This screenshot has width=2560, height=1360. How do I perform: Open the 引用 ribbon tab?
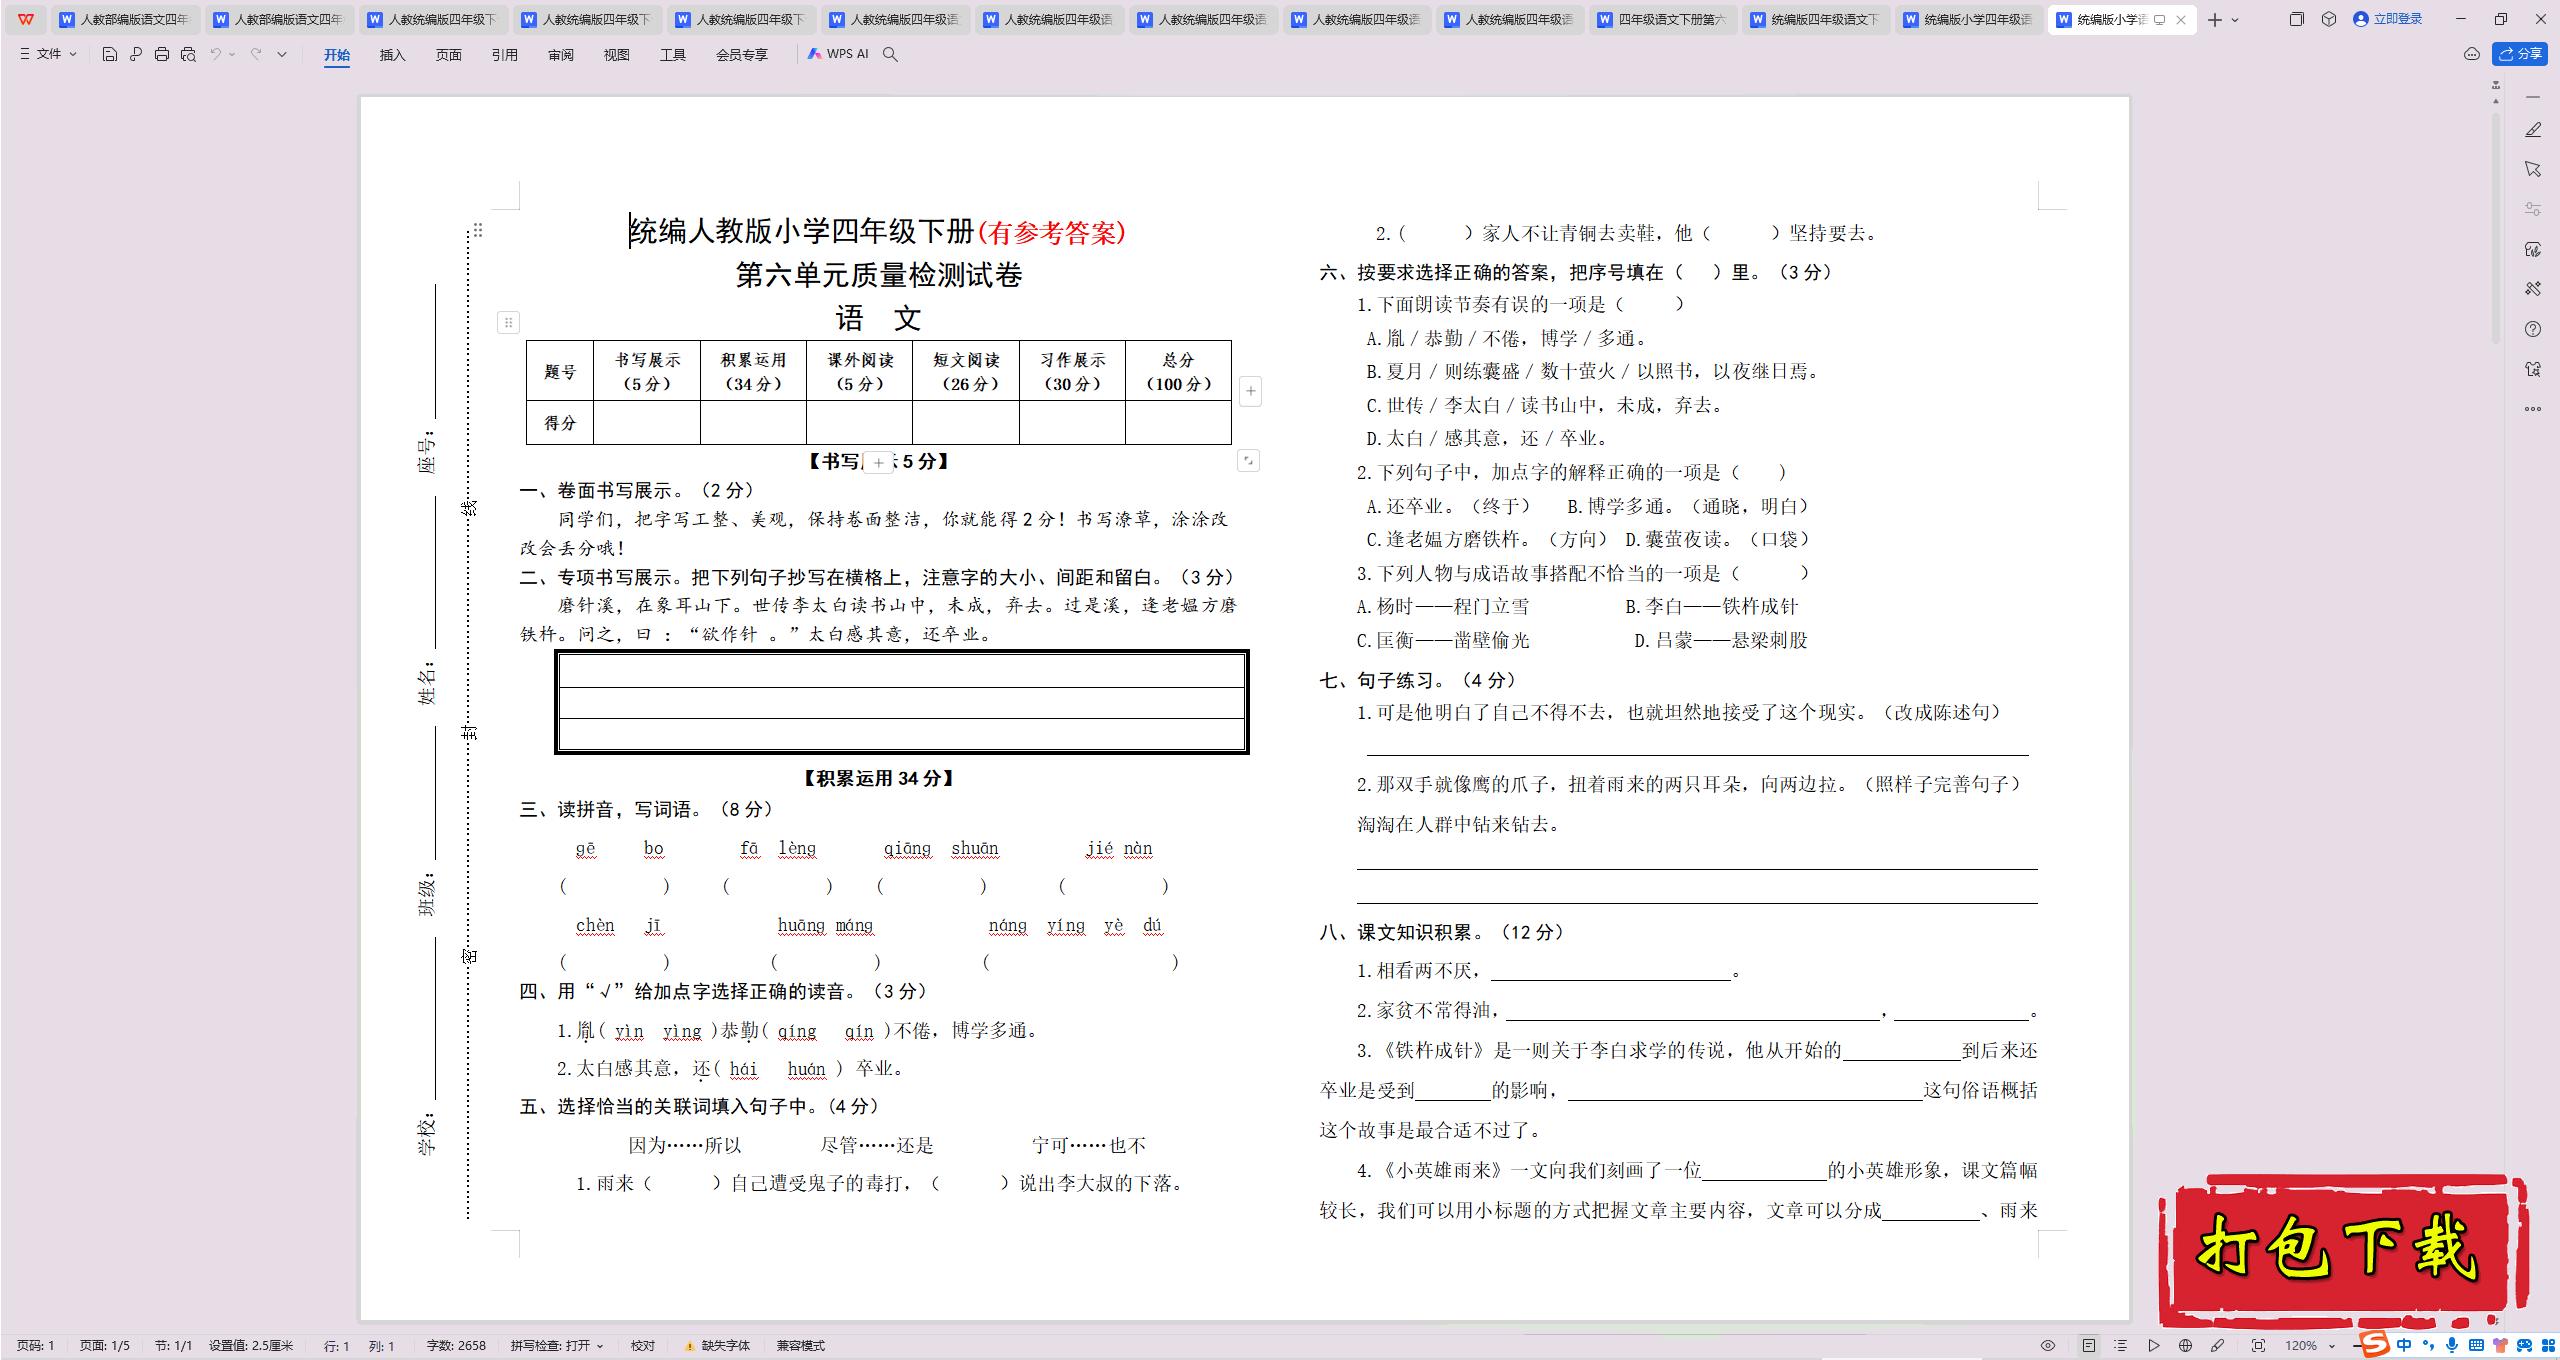point(505,55)
